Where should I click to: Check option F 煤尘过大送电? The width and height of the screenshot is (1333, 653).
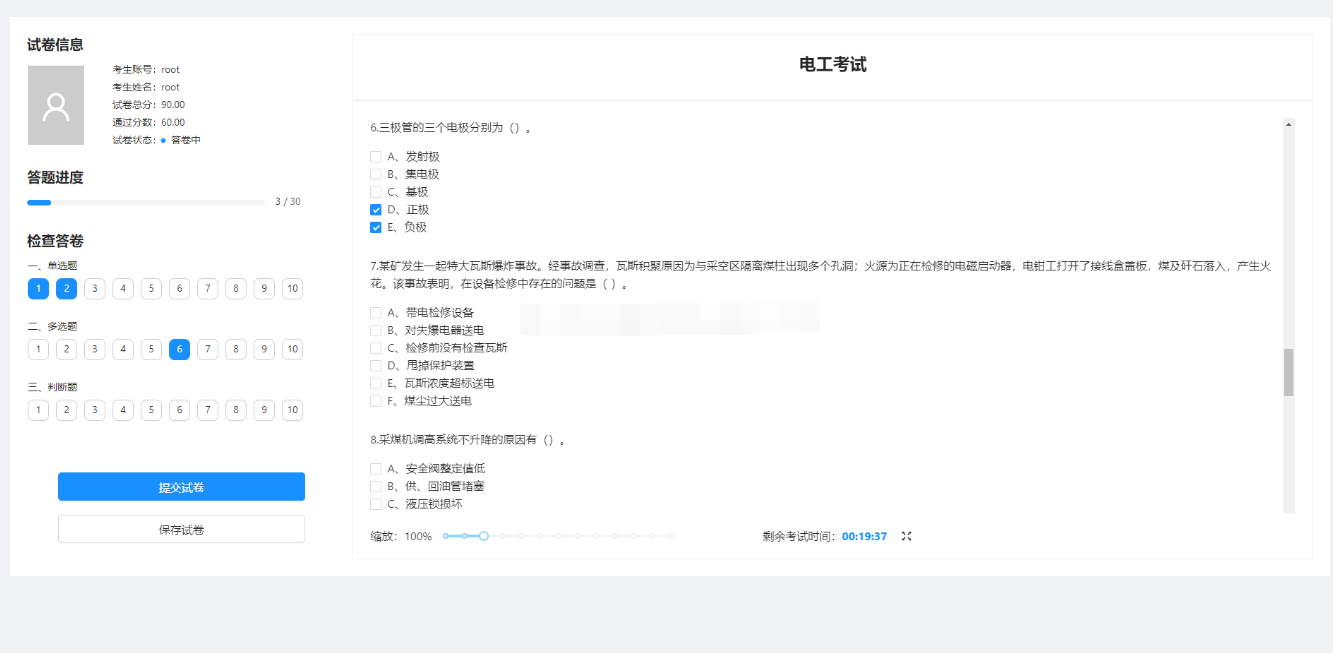376,401
